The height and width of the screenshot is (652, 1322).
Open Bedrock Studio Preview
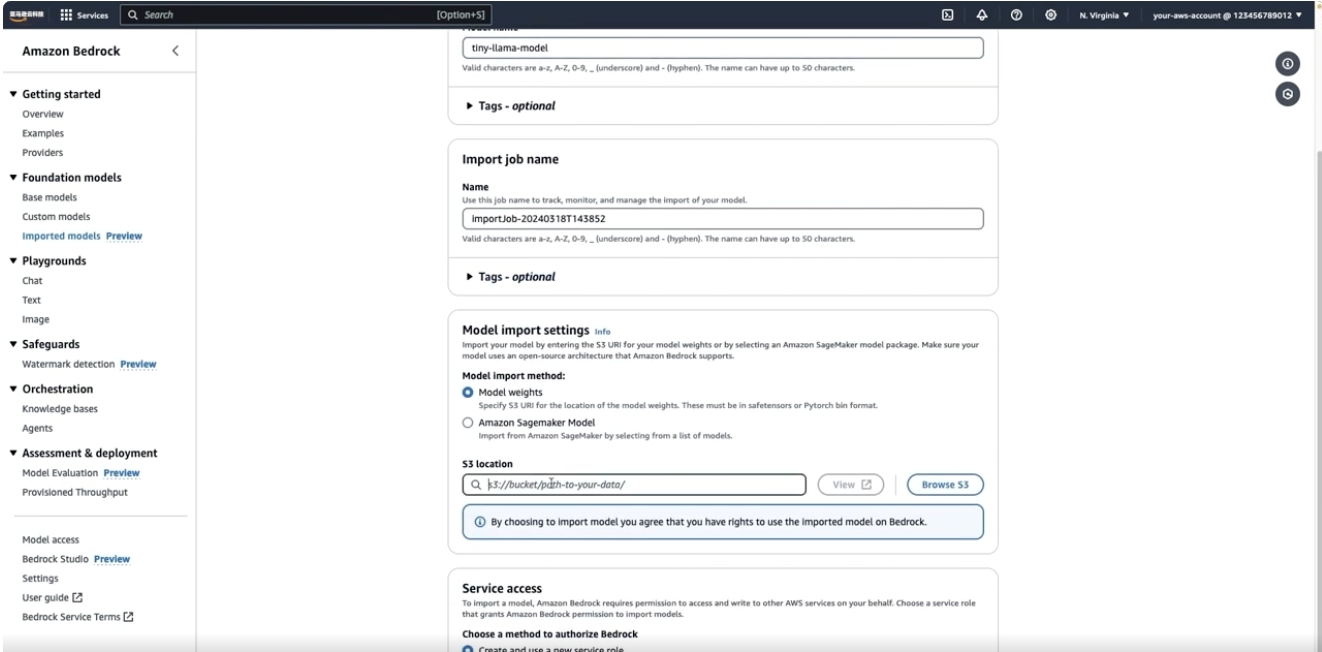point(76,559)
